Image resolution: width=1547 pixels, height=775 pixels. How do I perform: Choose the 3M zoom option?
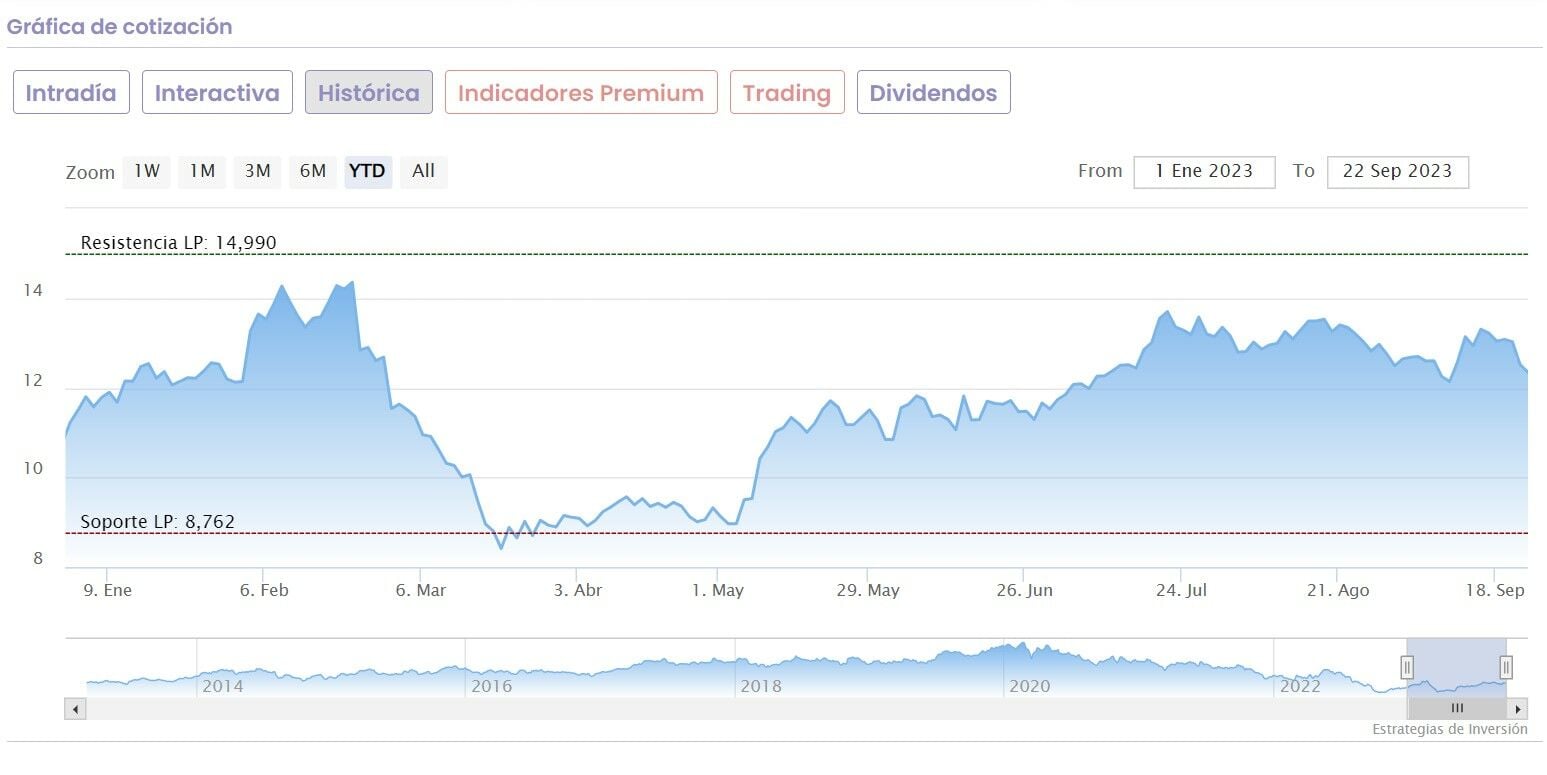pos(258,171)
